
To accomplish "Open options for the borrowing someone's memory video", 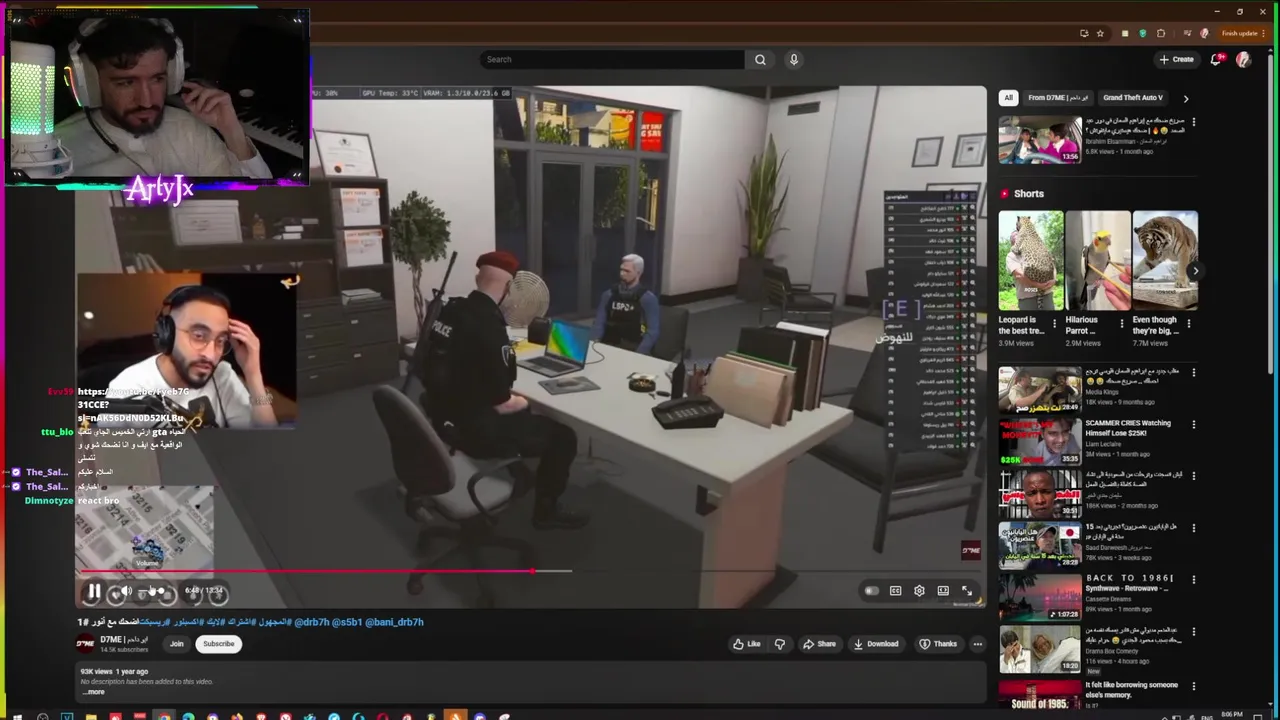I will 1193,686.
